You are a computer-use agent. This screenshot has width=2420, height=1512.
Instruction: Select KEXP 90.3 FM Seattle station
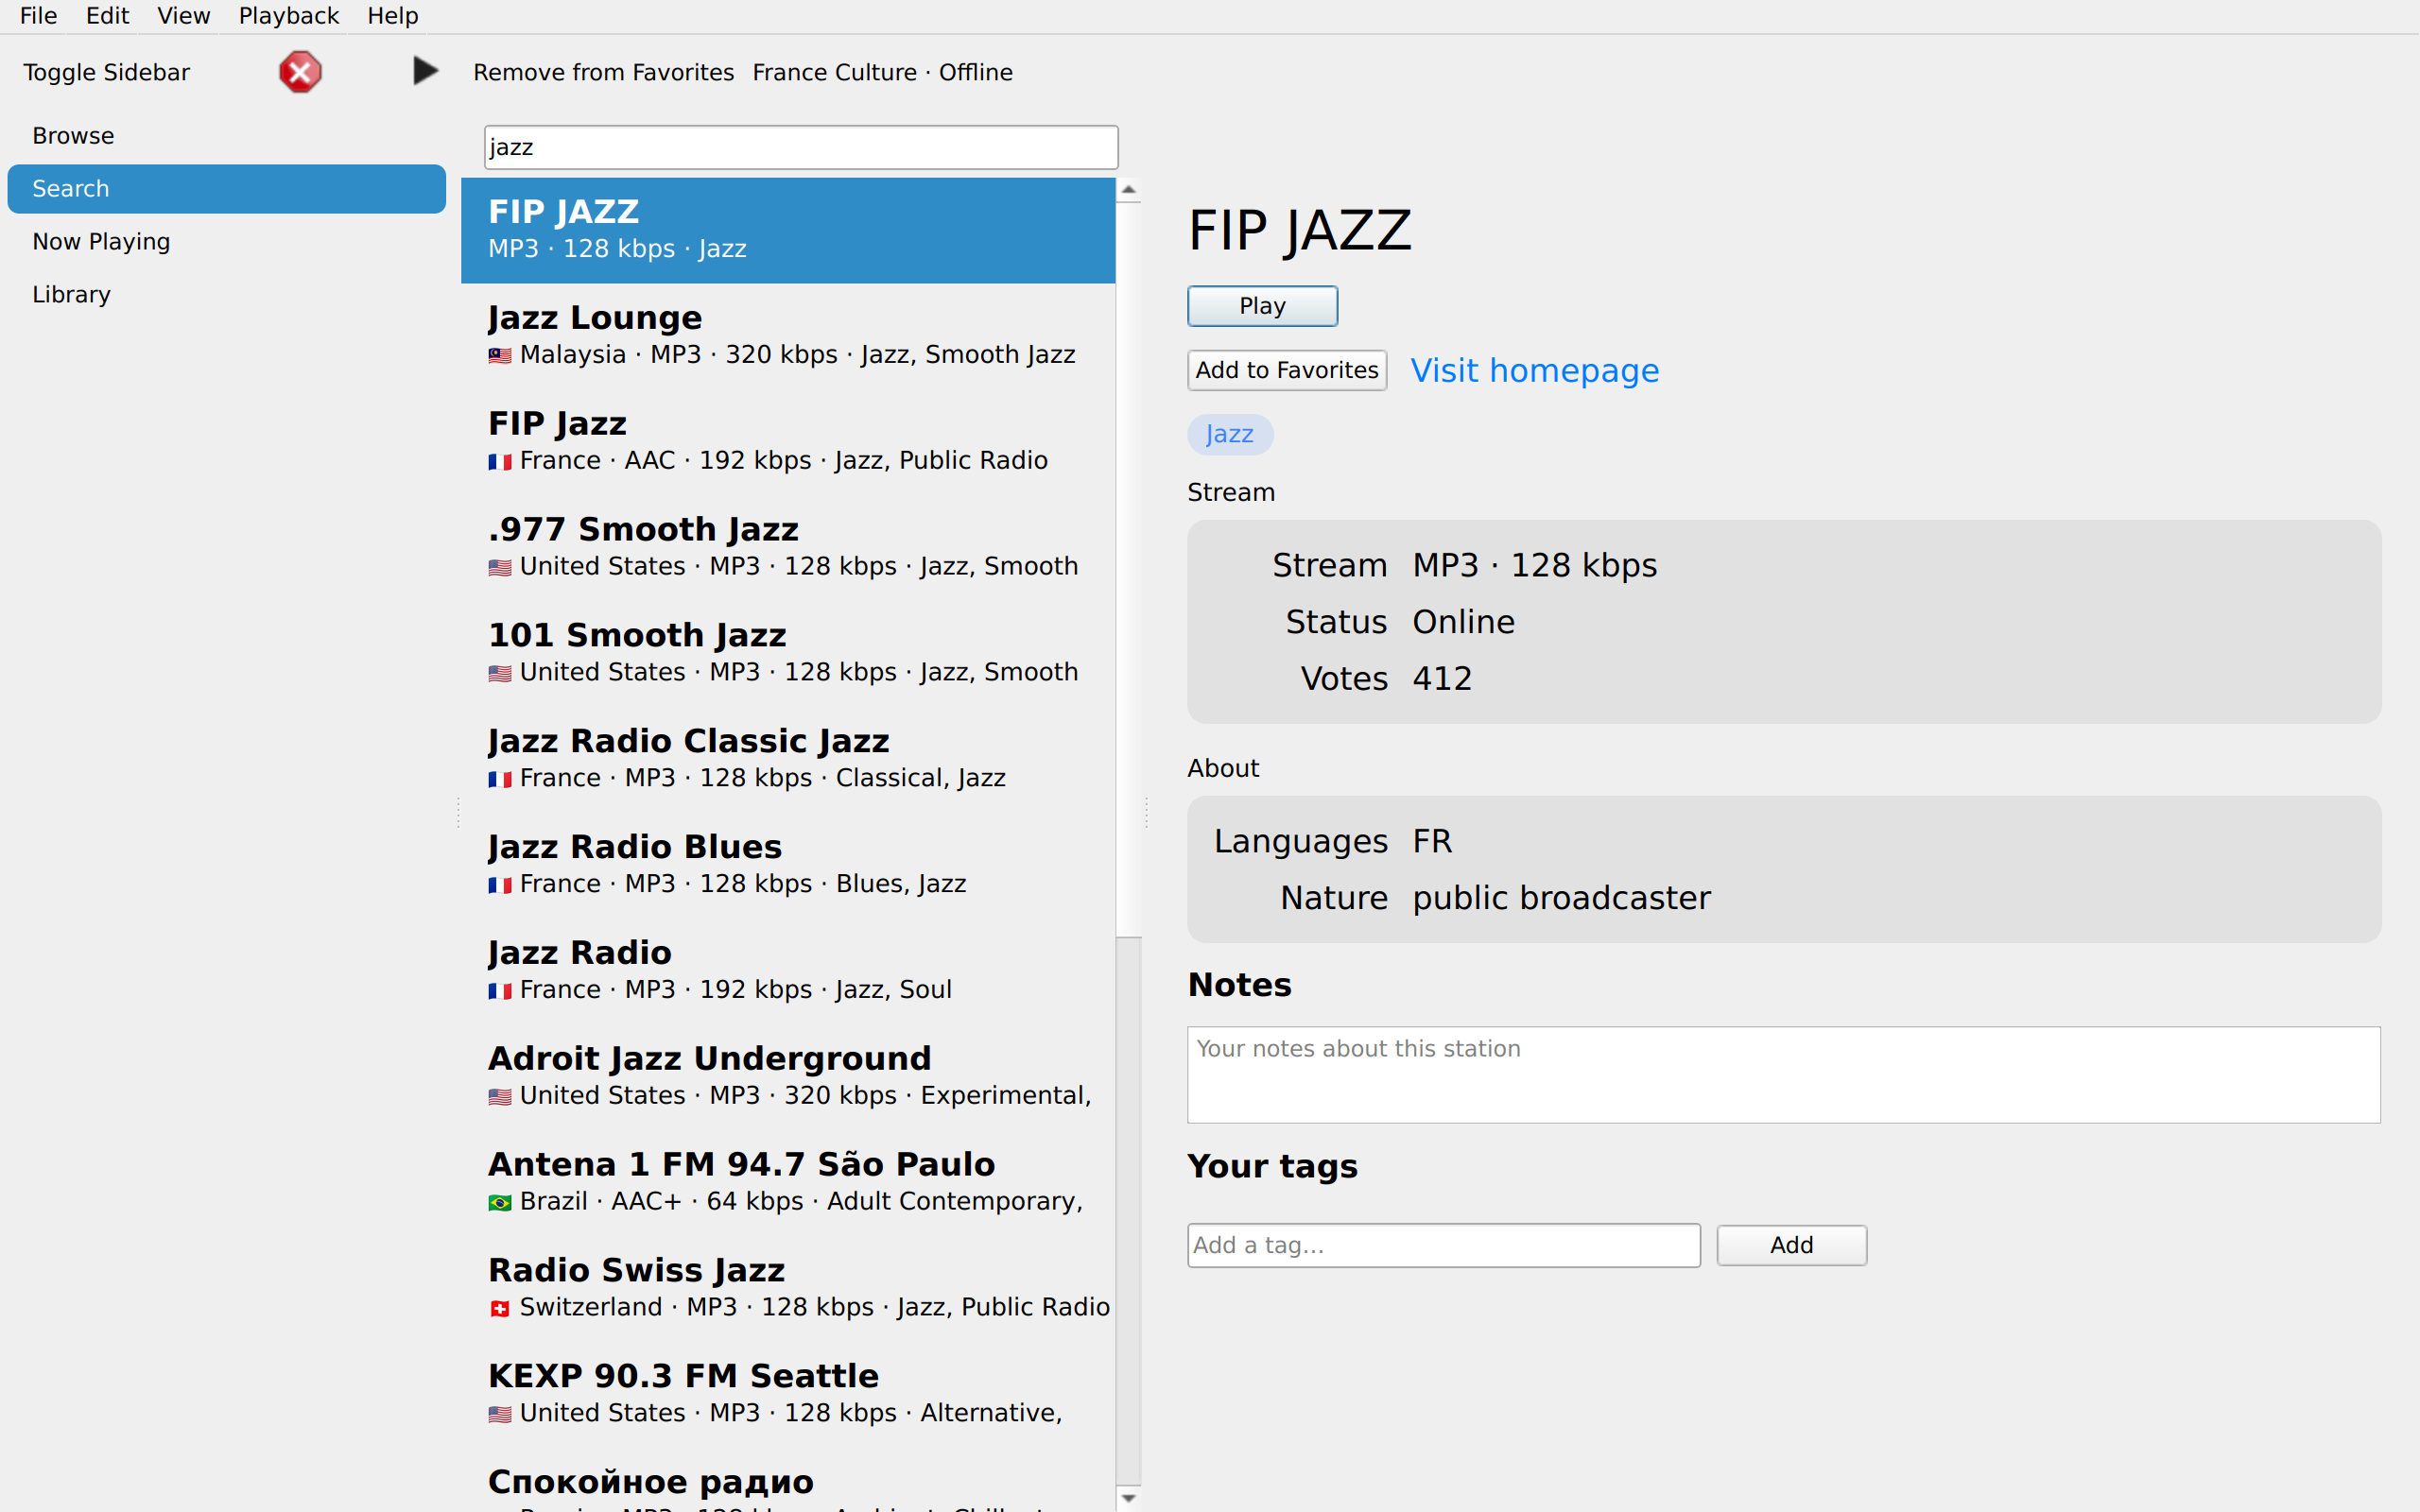point(788,1396)
